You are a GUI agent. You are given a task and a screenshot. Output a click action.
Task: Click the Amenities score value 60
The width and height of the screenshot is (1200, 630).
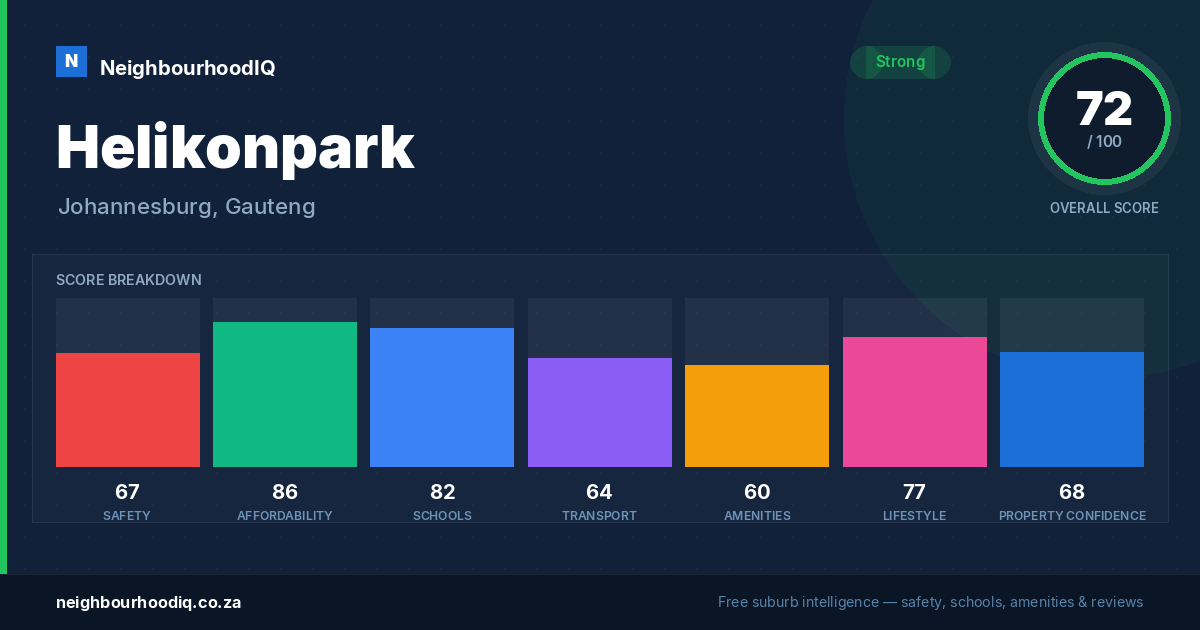pos(757,492)
